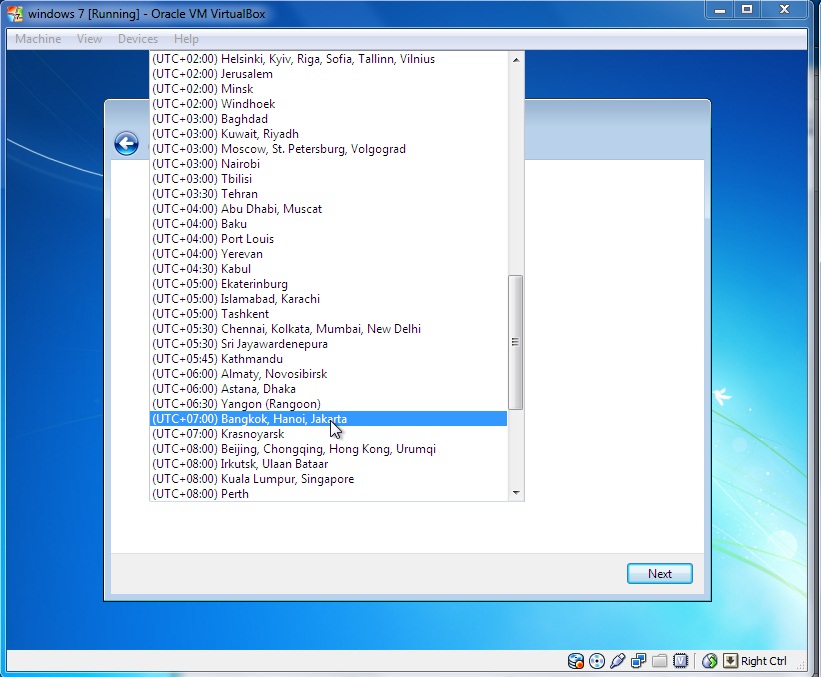Viewport: 821px width, 677px height.
Task: Select the Islamabad, Karachi time zone
Action: 328,299
